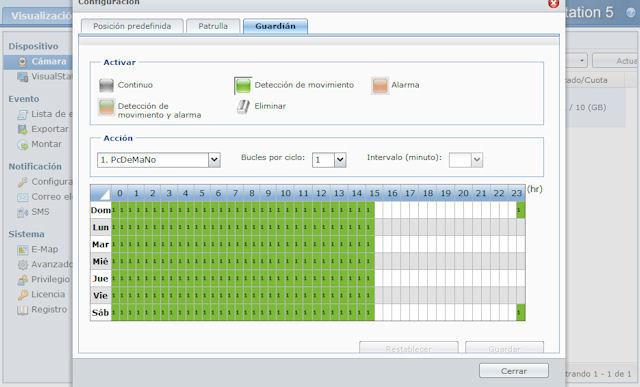640x387 pixels.
Task: Open the Exportar icon in sidebar
Action: click(22, 129)
